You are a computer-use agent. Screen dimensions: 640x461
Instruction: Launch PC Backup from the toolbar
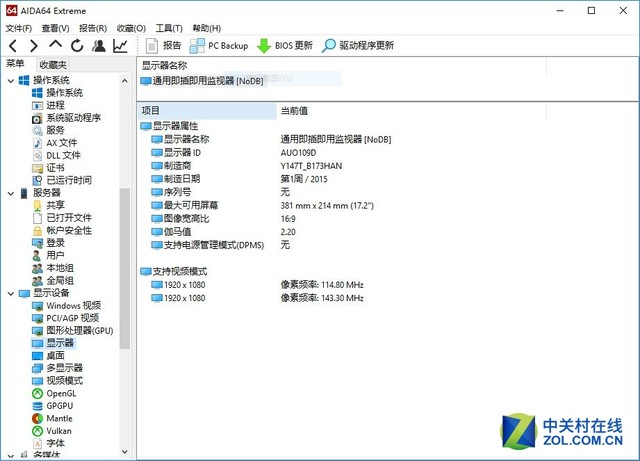[x=219, y=46]
